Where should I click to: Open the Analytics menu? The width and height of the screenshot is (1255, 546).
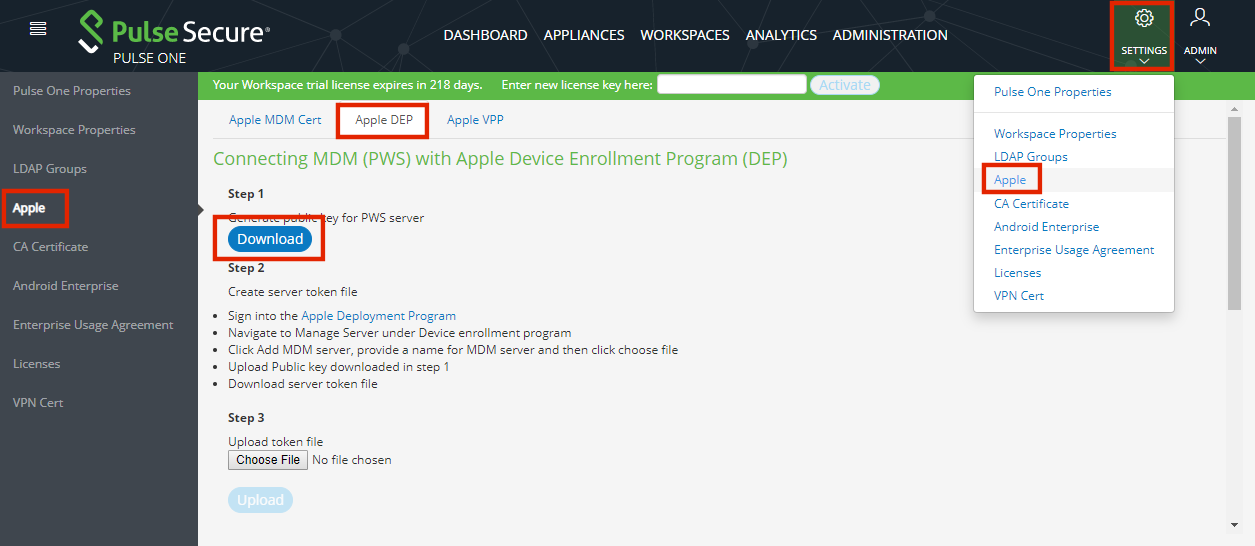pyautogui.click(x=781, y=35)
